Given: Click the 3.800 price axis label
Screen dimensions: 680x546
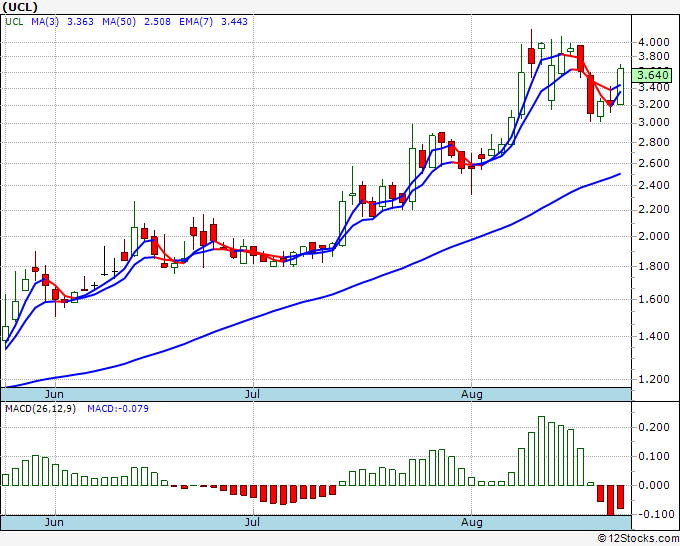Looking at the screenshot, I should (654, 56).
